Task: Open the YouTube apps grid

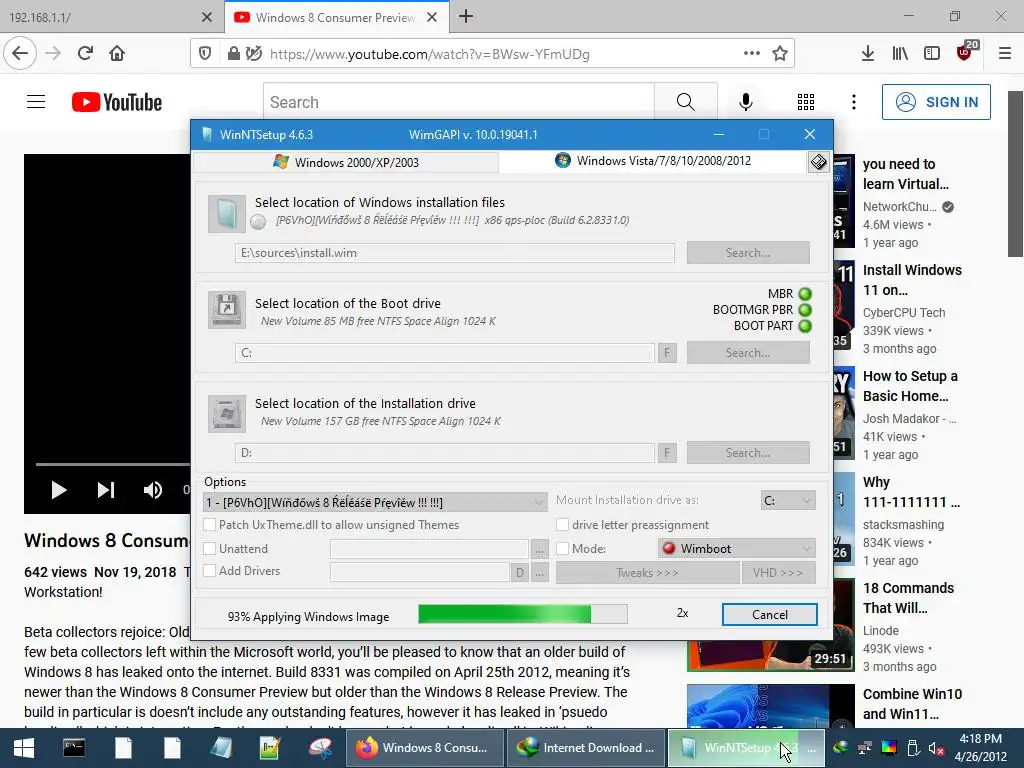Action: click(806, 102)
